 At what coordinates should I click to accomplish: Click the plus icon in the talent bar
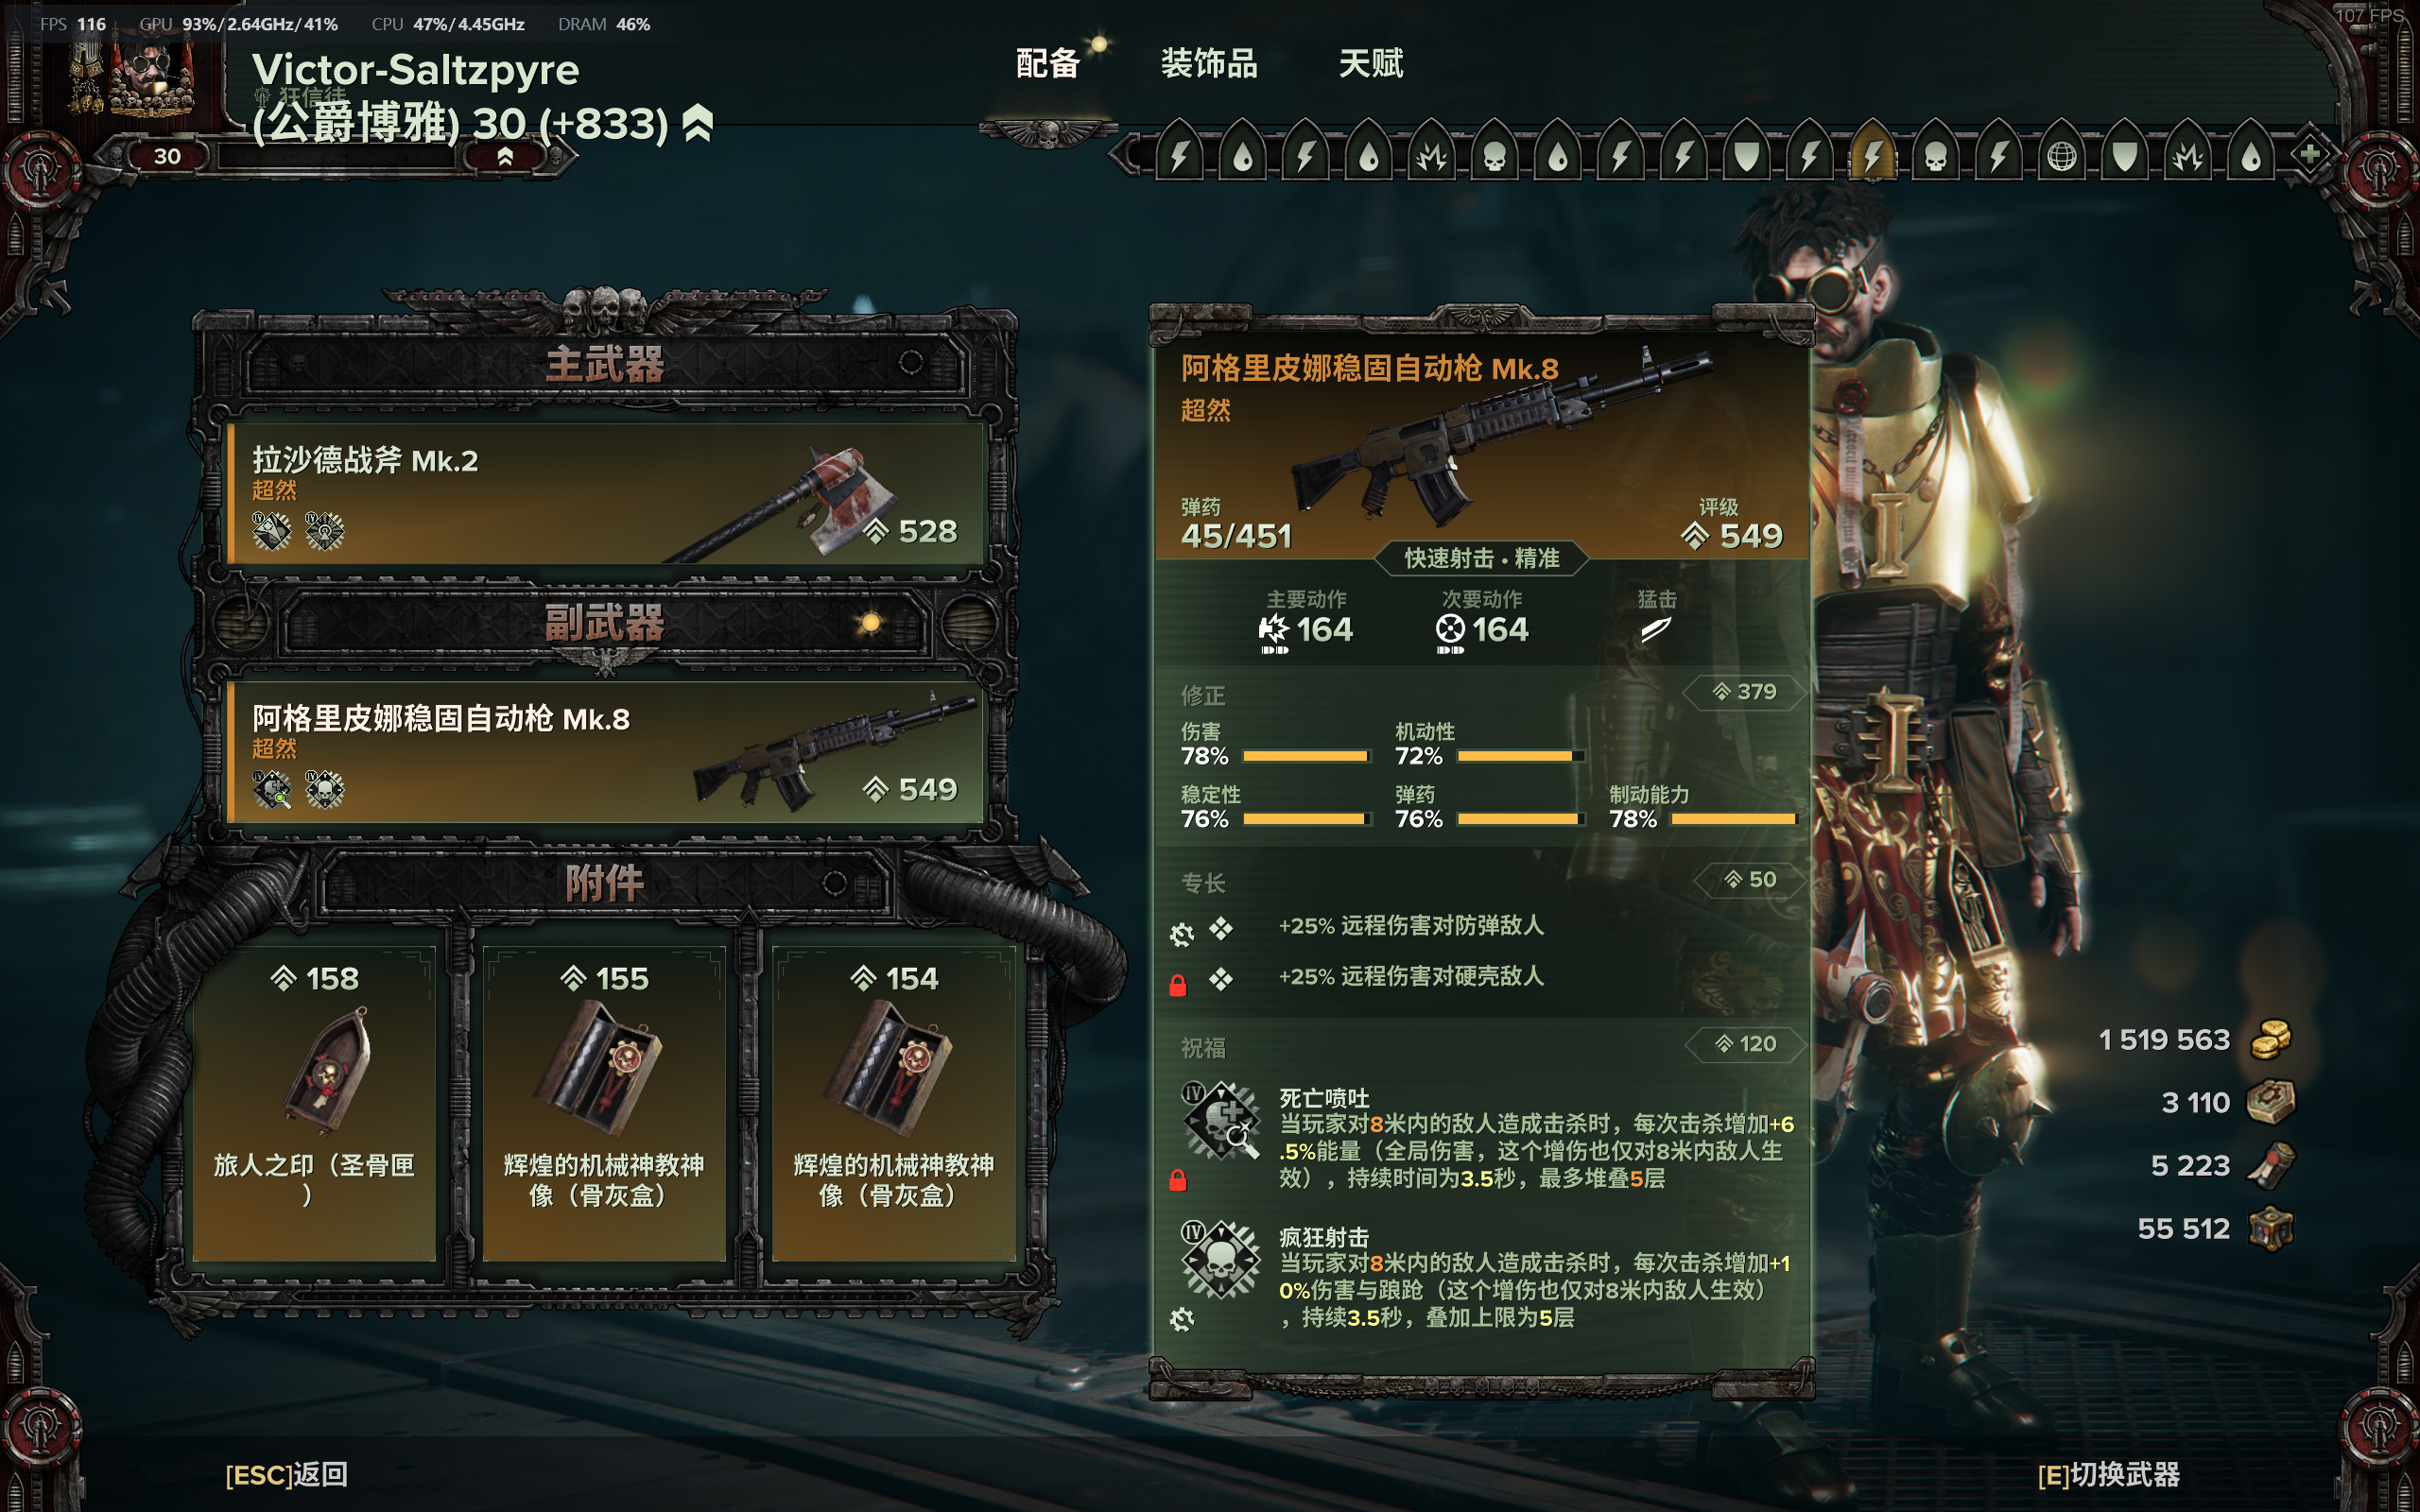pos(2309,155)
